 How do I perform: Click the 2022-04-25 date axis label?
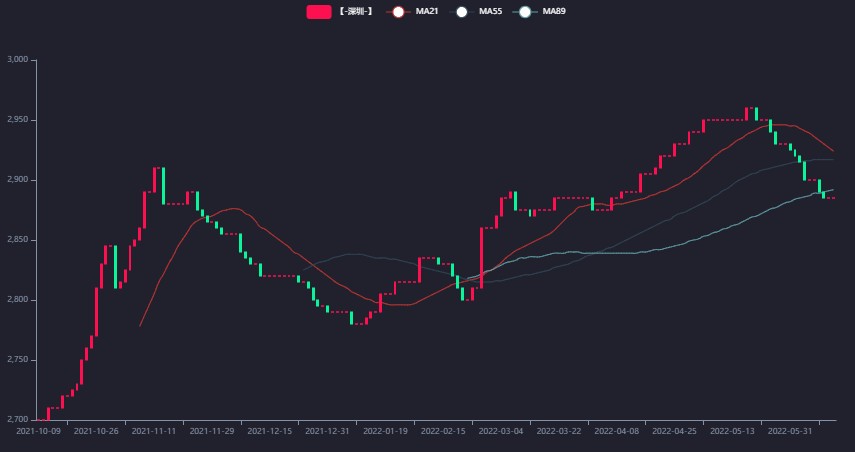[x=673, y=432]
